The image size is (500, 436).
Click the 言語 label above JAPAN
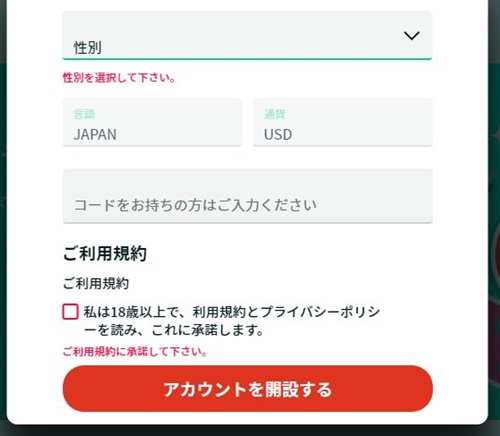pos(84,114)
